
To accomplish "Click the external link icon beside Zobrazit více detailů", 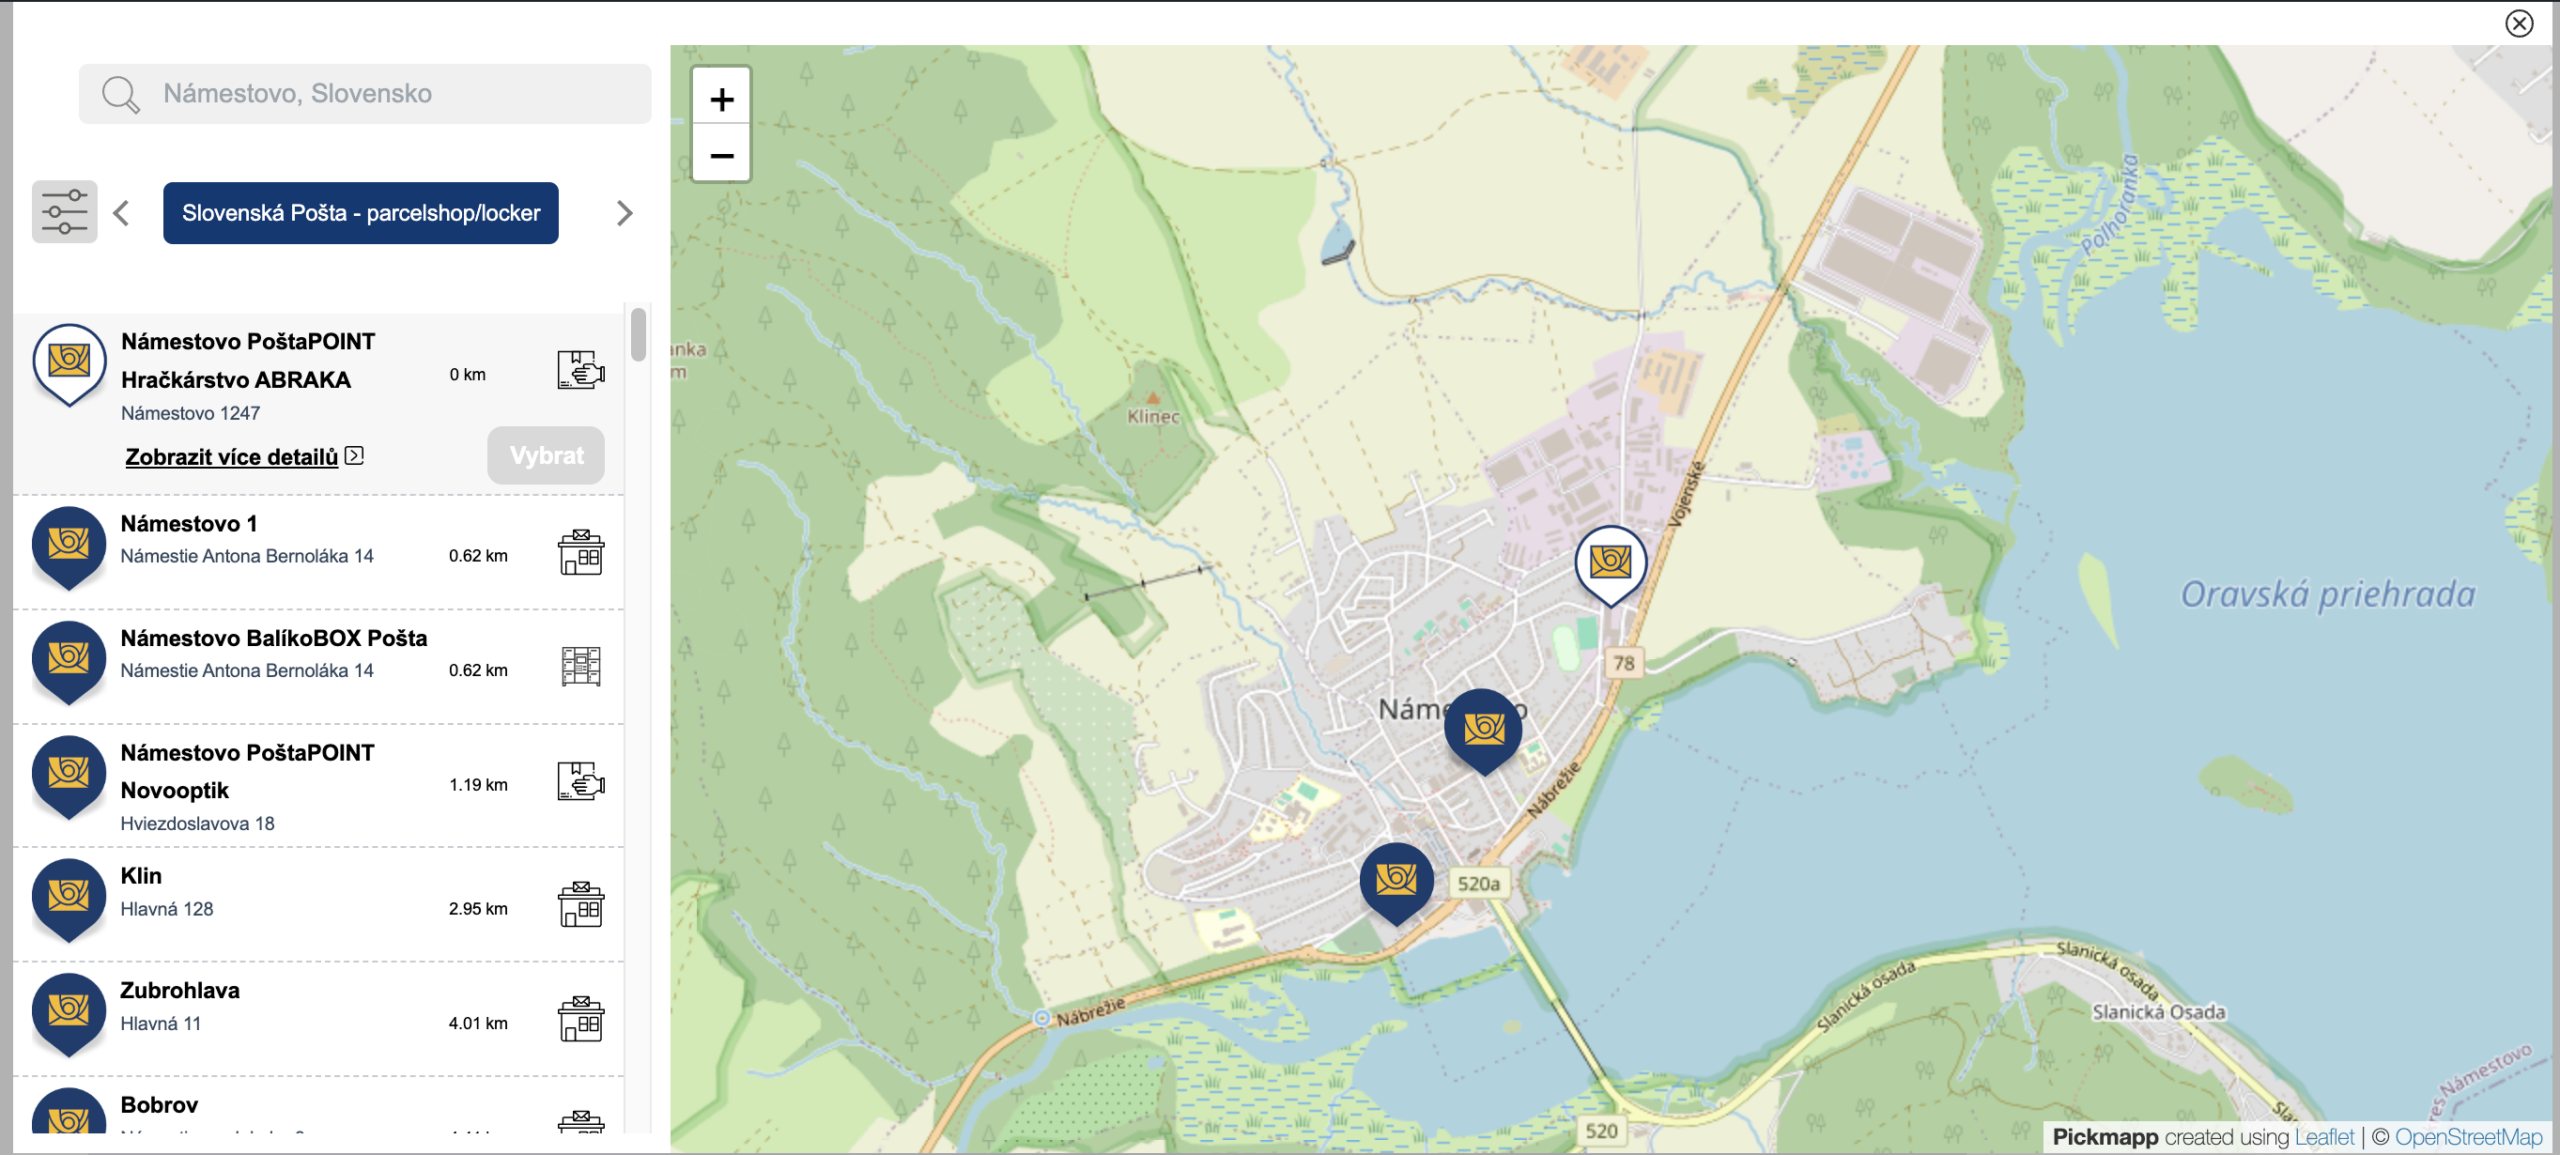I will coord(354,456).
